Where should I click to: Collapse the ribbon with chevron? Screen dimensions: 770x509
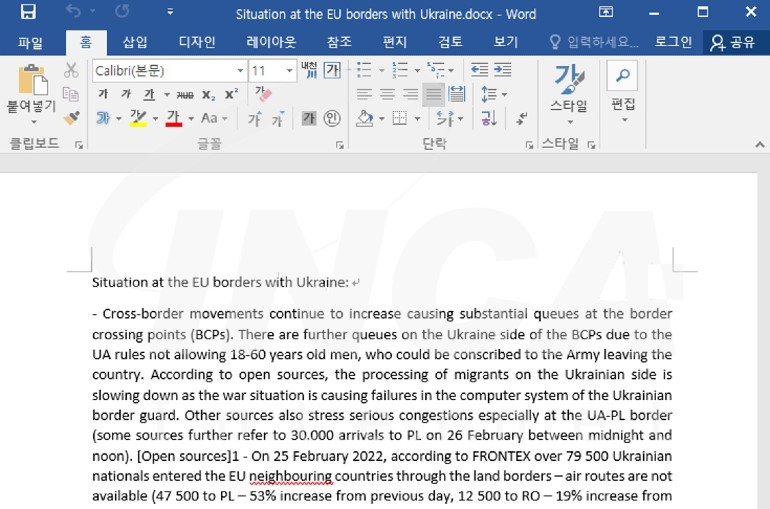pos(760,144)
